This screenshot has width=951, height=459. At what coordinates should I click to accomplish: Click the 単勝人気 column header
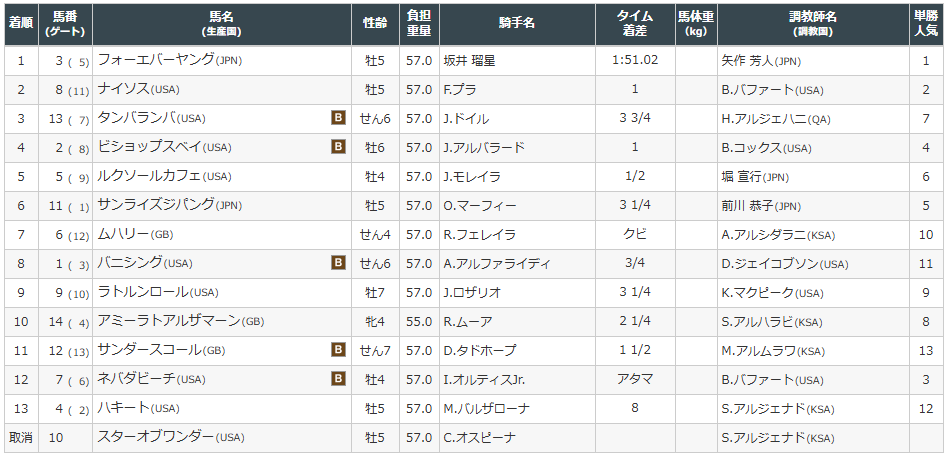926,24
